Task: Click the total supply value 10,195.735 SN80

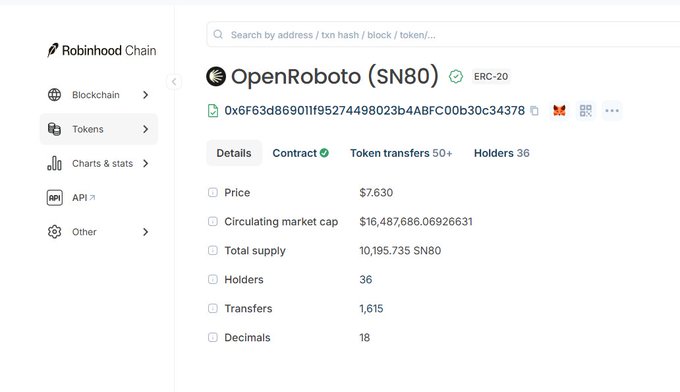Action: pyautogui.click(x=400, y=250)
